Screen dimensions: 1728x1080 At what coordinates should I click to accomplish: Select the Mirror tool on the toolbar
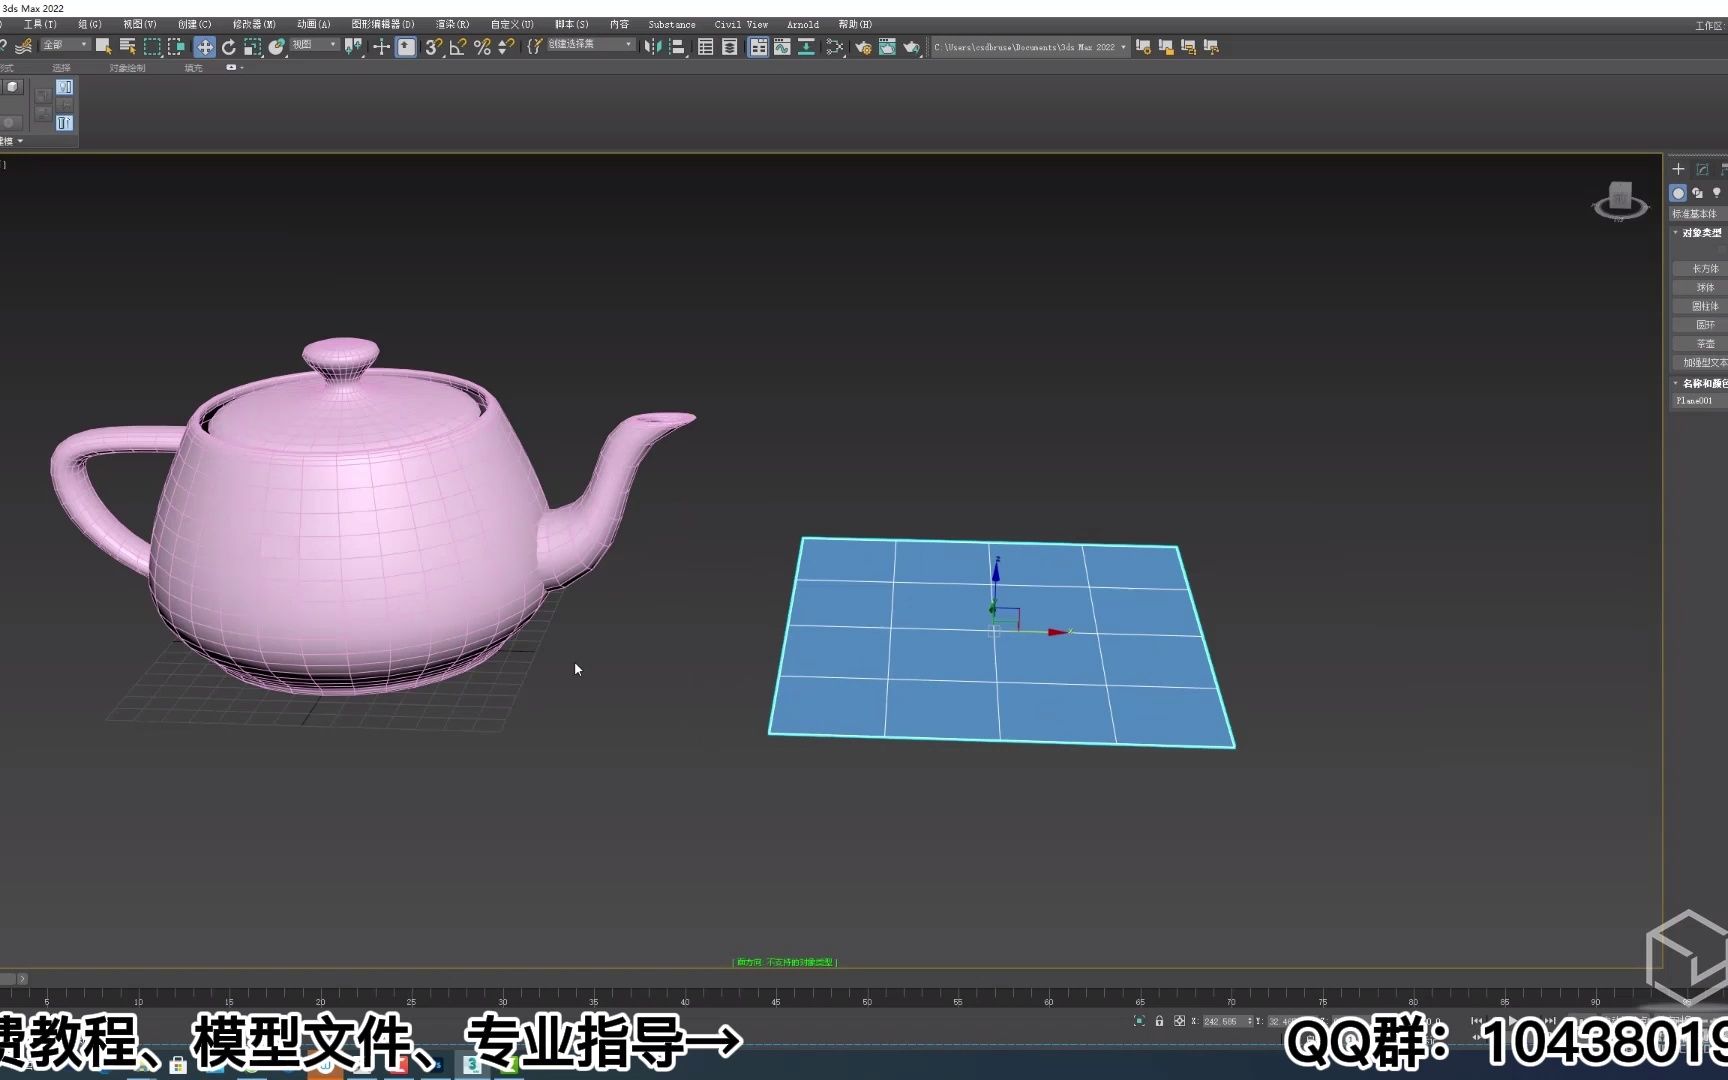(x=653, y=46)
